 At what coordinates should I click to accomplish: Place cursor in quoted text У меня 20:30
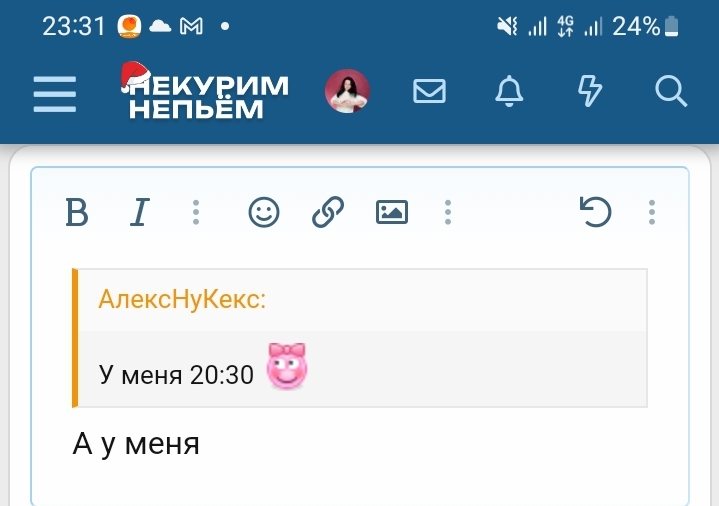pyautogui.click(x=176, y=375)
